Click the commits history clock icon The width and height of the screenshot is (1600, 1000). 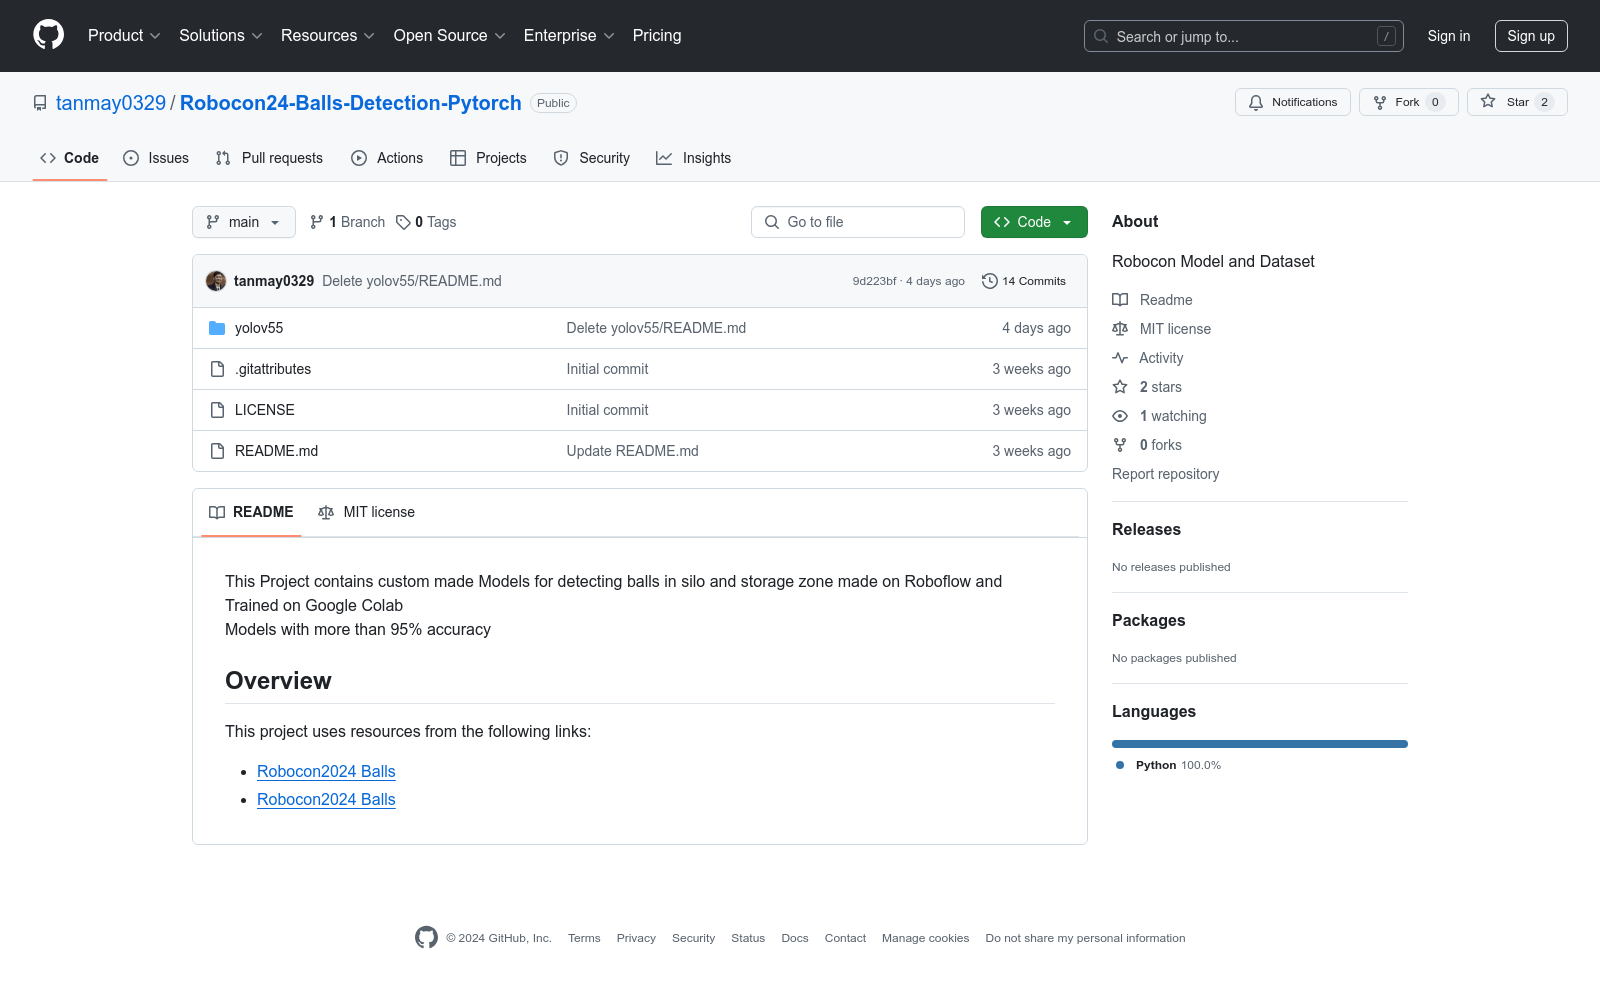click(x=990, y=281)
